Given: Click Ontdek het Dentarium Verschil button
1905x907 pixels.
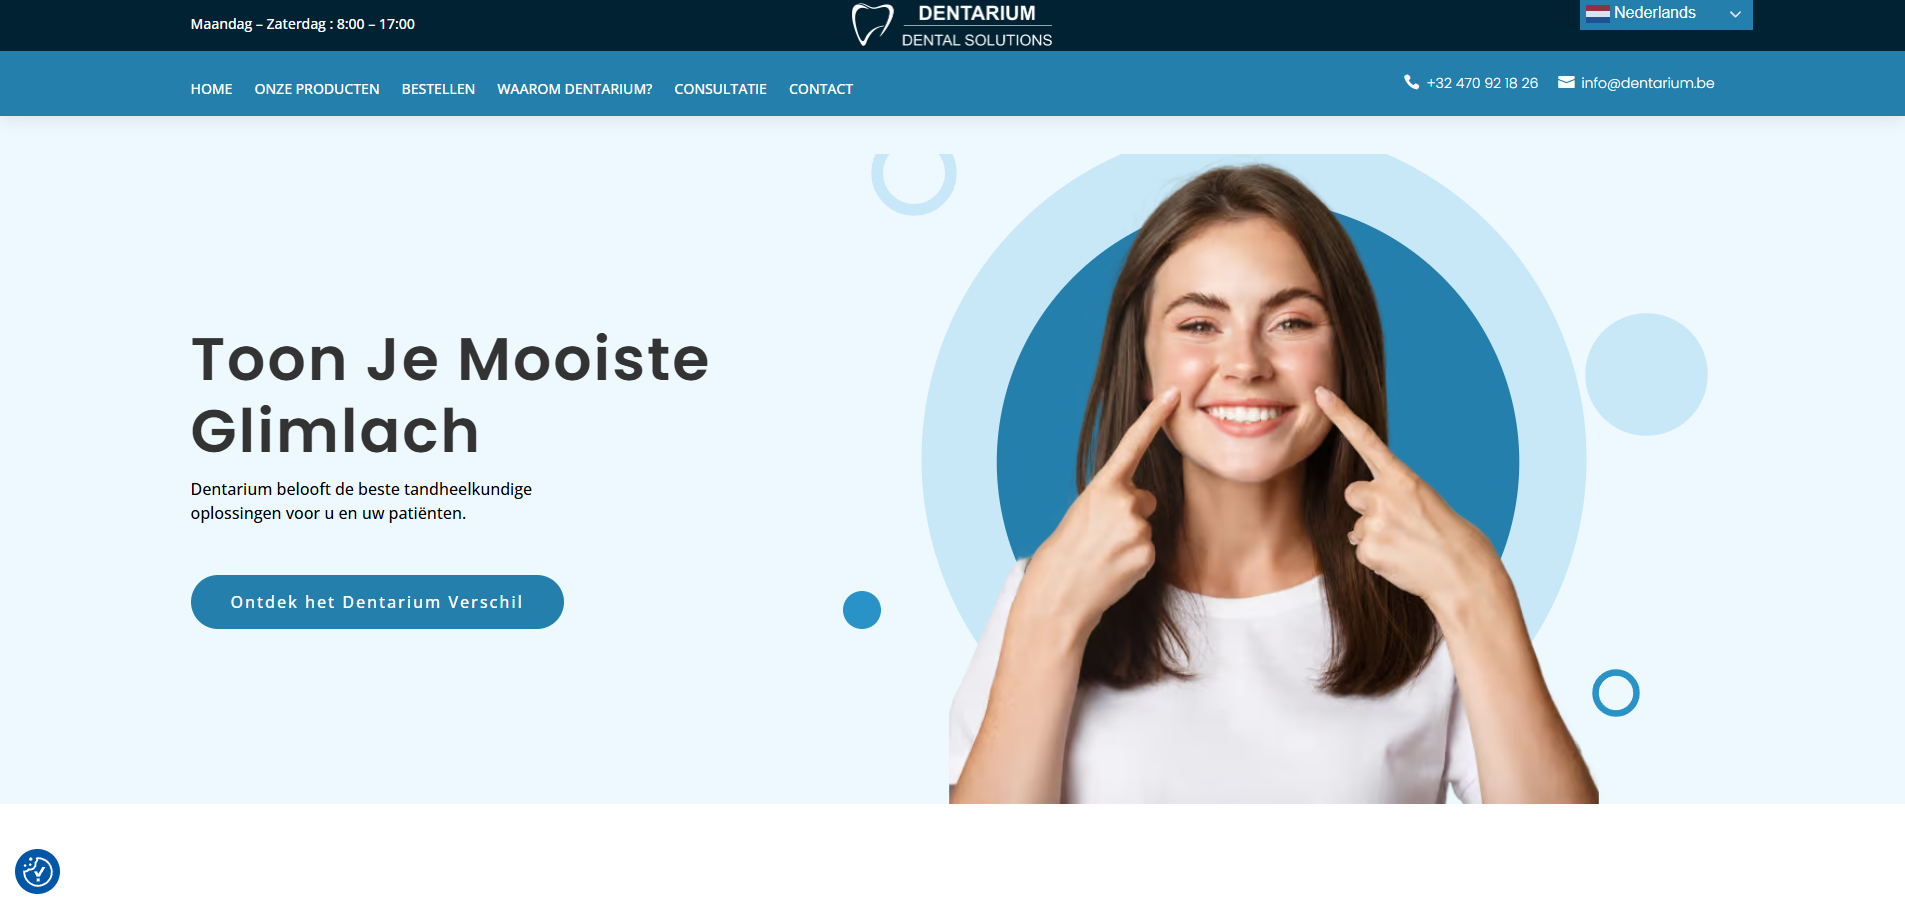Looking at the screenshot, I should pos(377,602).
